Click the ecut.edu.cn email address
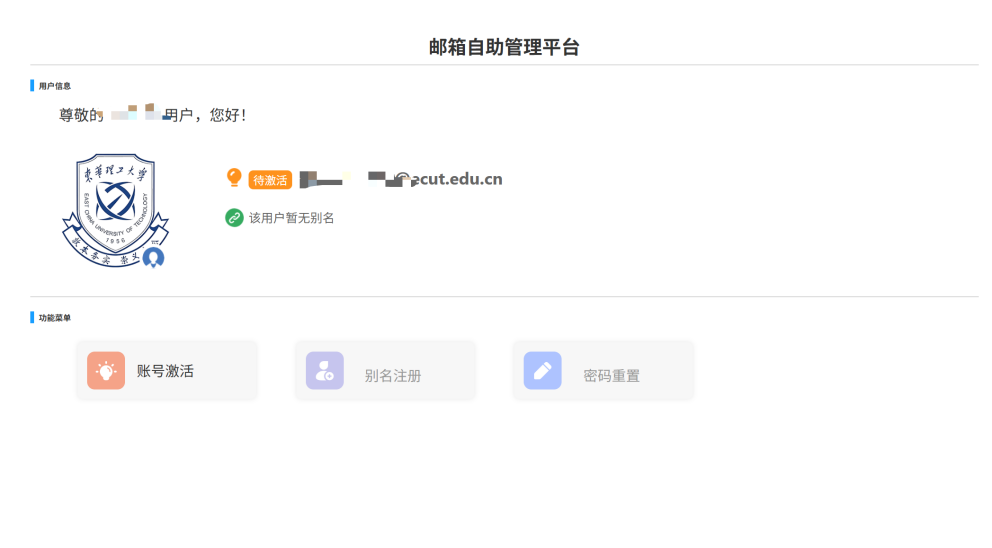The height and width of the screenshot is (548, 992). pyautogui.click(x=401, y=179)
